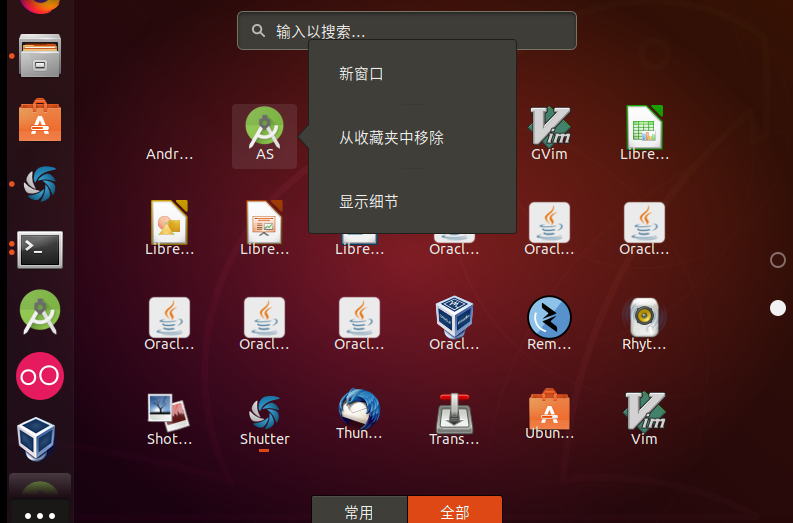Open the Oracl... VirtualBox cube icon in the grid
The width and height of the screenshot is (793, 523).
point(454,324)
